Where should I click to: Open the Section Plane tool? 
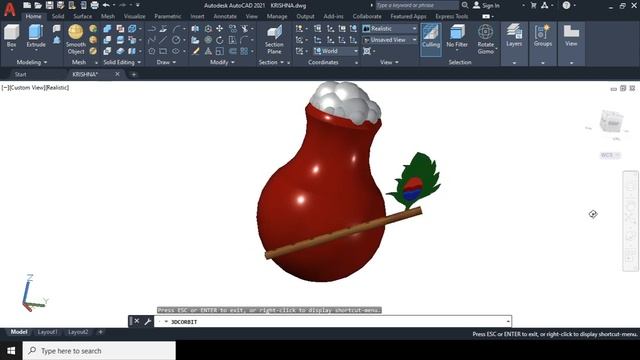[274, 40]
